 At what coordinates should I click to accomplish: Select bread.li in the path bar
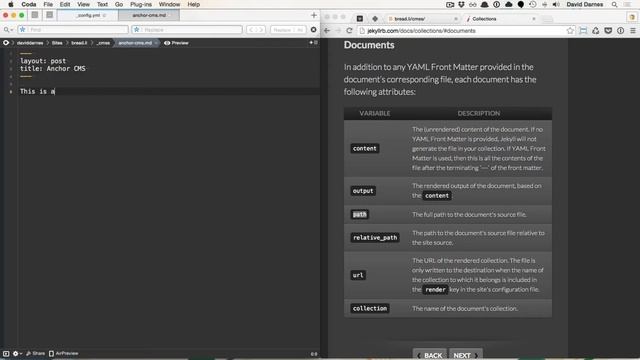[x=79, y=43]
